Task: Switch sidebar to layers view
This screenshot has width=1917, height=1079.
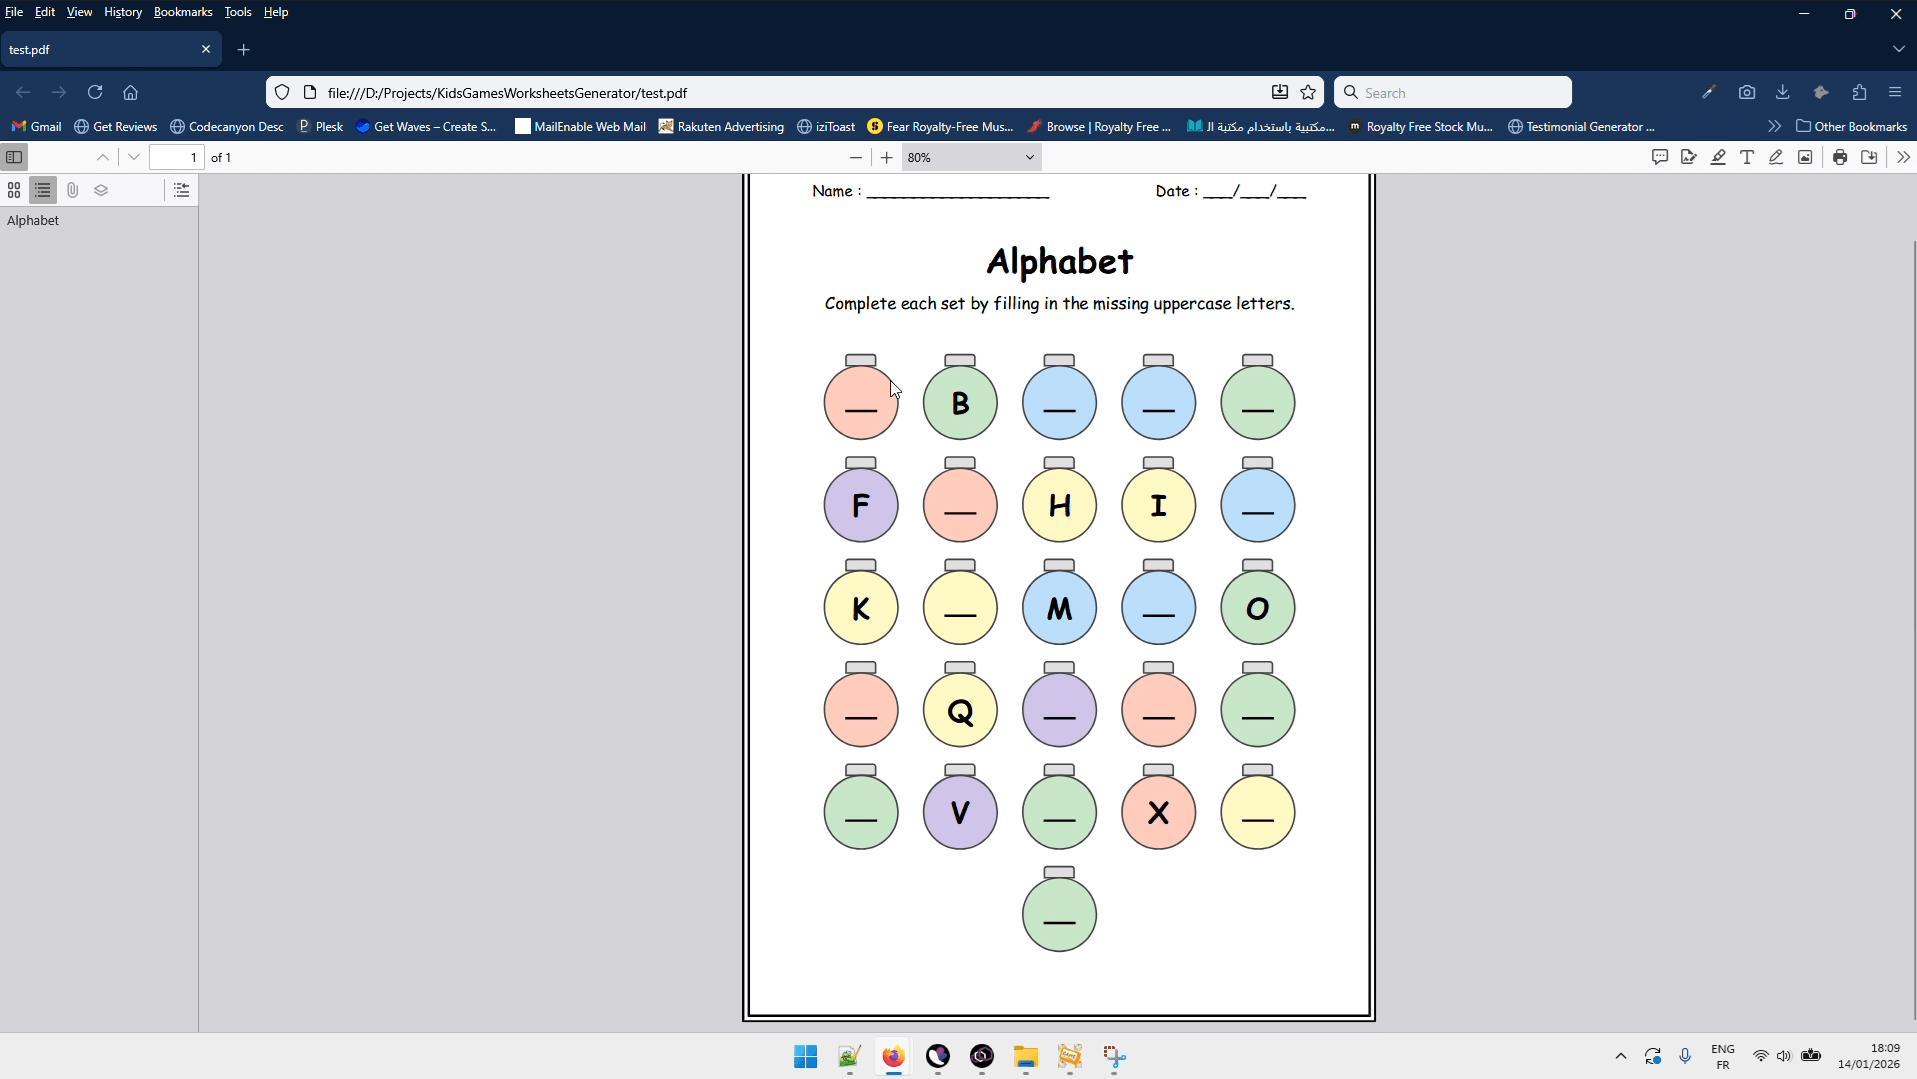Action: pyautogui.click(x=101, y=190)
